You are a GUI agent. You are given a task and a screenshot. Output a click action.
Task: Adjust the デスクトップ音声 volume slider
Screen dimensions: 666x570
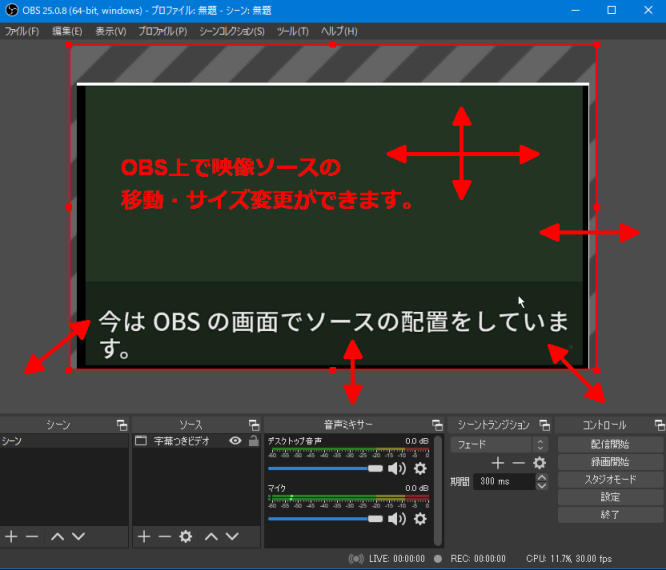(325, 468)
